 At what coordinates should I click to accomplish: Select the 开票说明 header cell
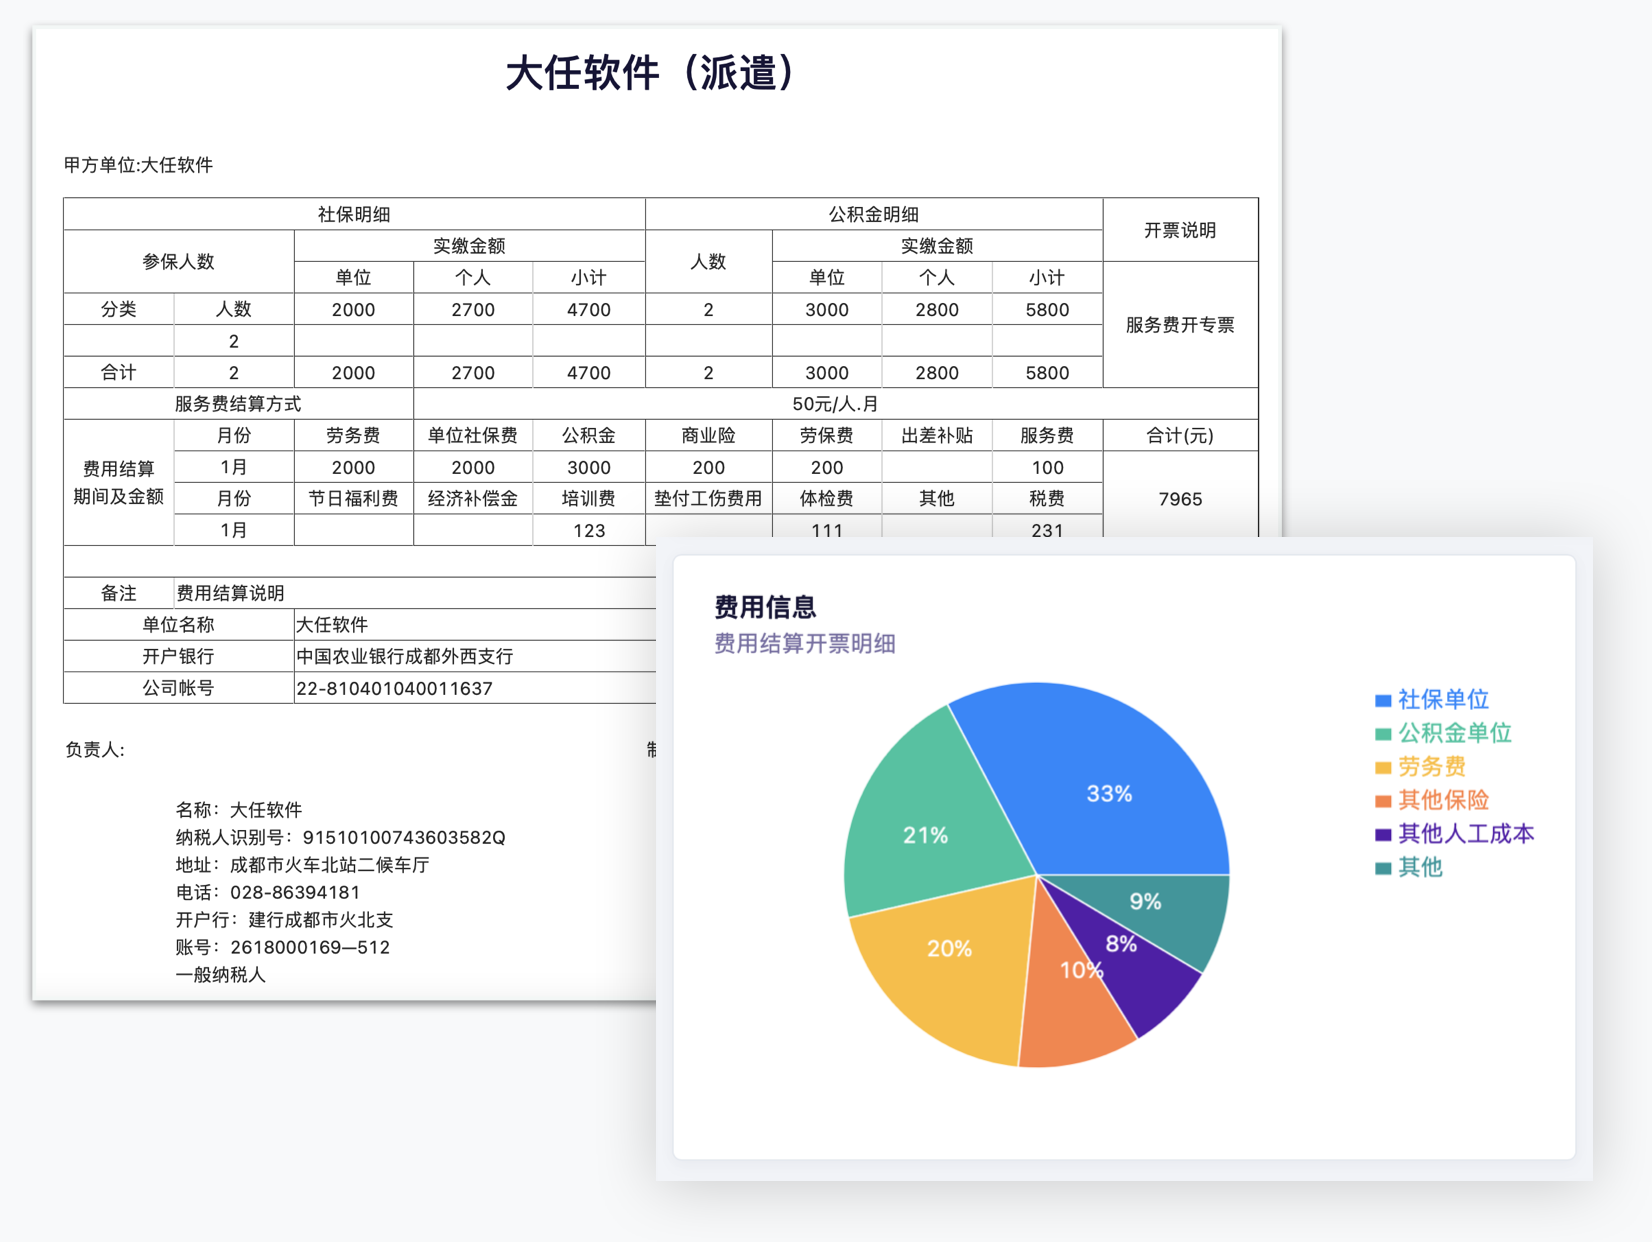coord(1180,230)
